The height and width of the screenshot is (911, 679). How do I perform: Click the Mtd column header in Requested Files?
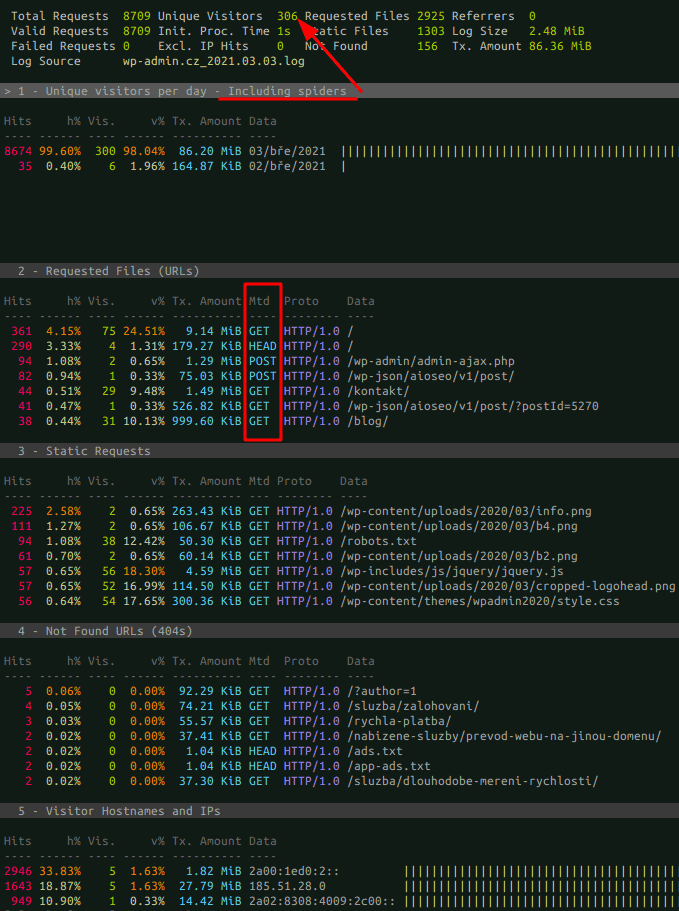[259, 301]
